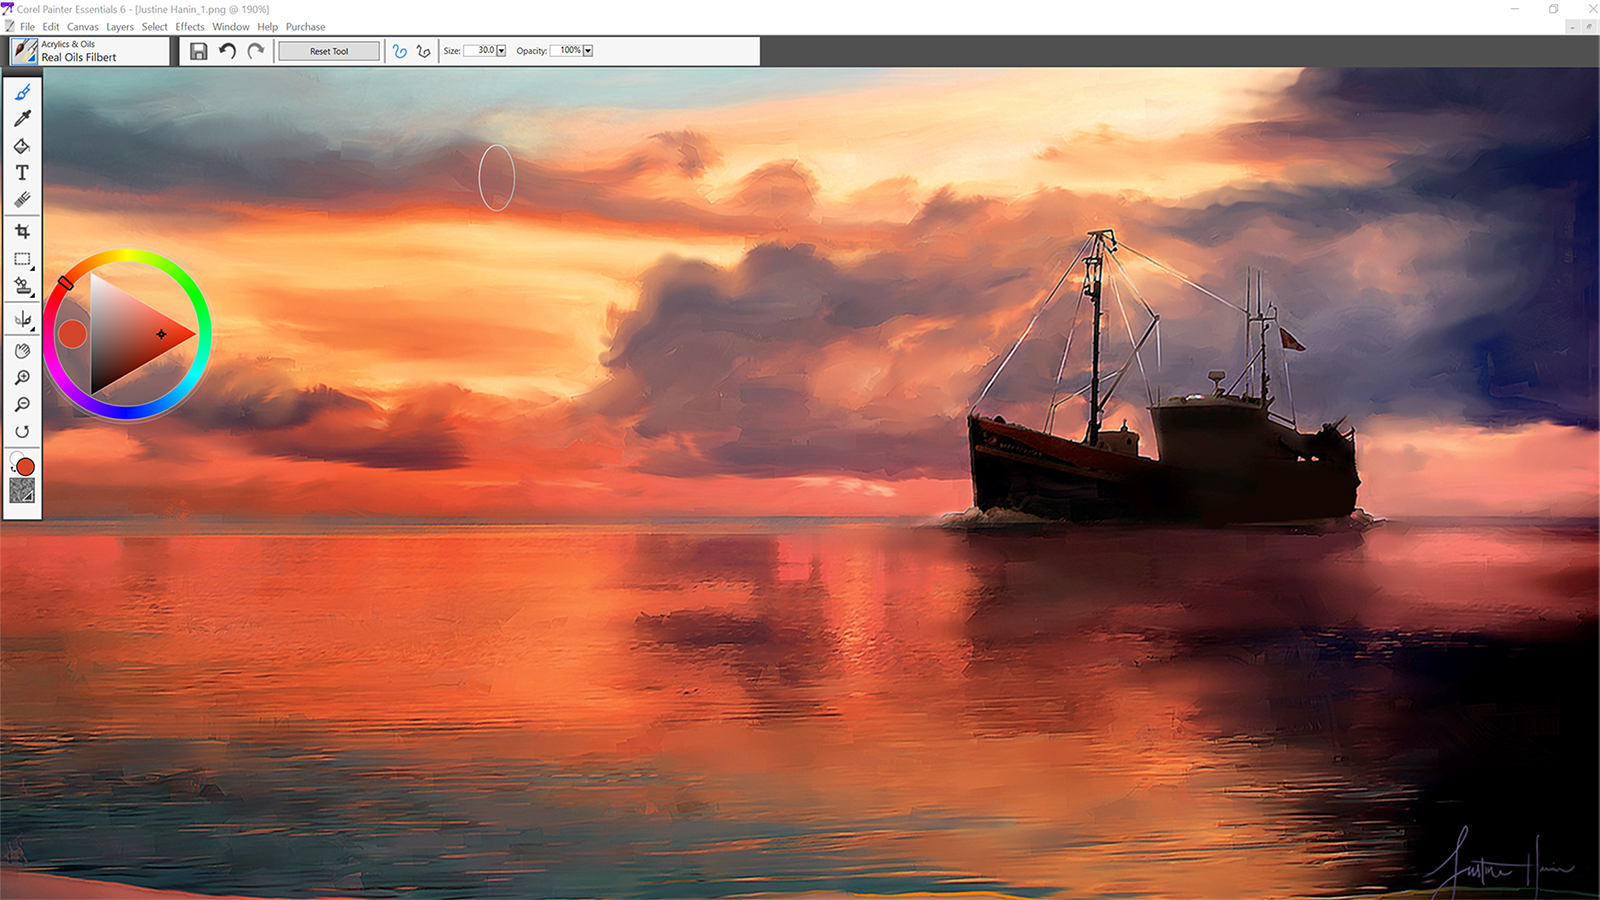Select the Eraser tool

pyautogui.click(x=22, y=198)
